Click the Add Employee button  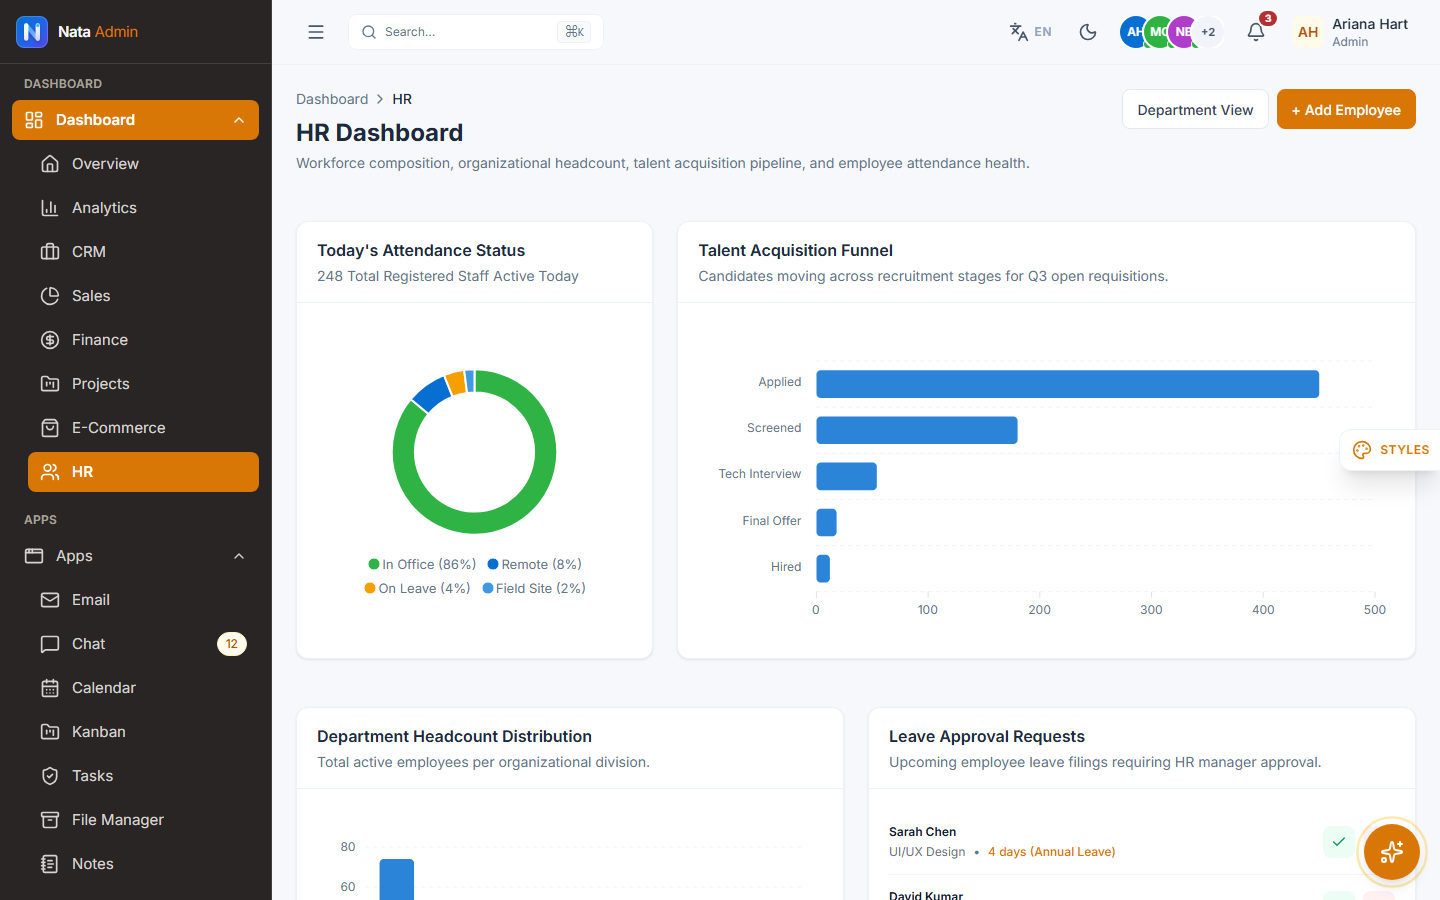[1346, 110]
